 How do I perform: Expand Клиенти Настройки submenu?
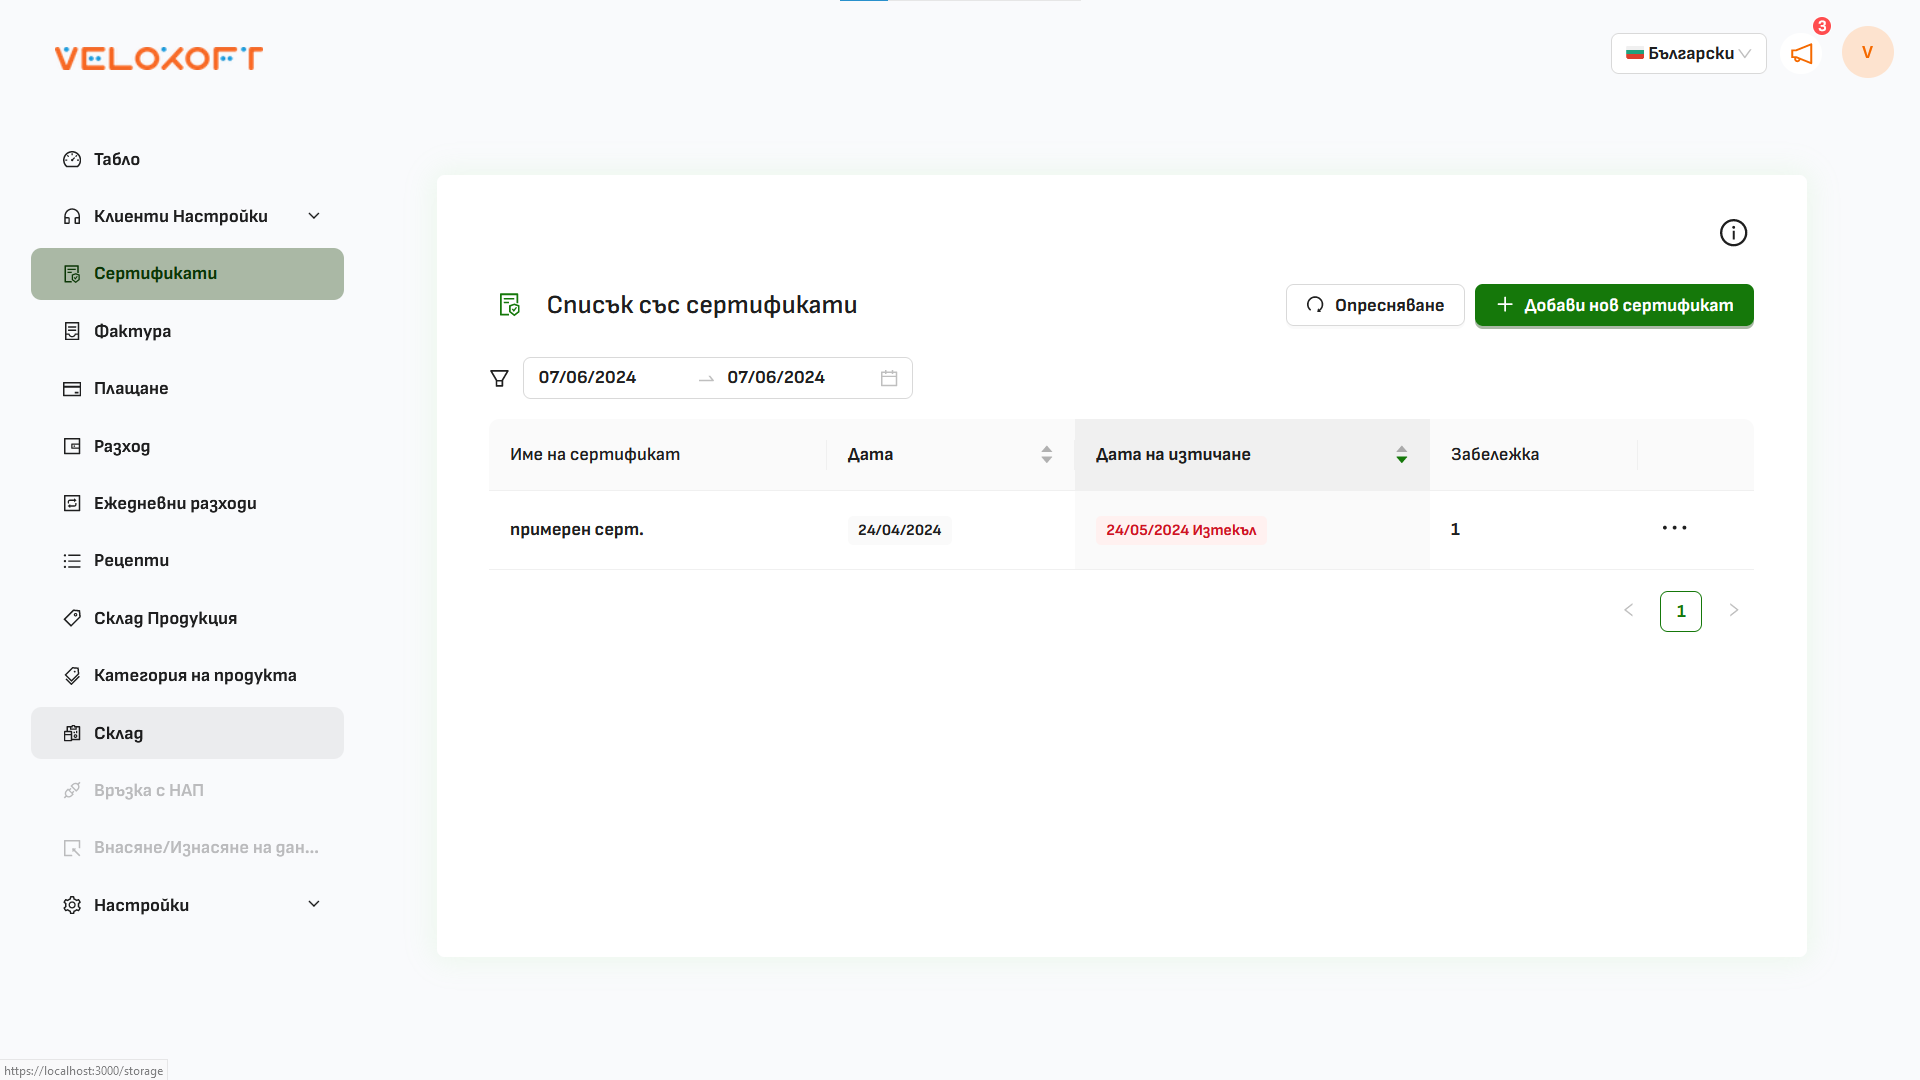point(313,216)
